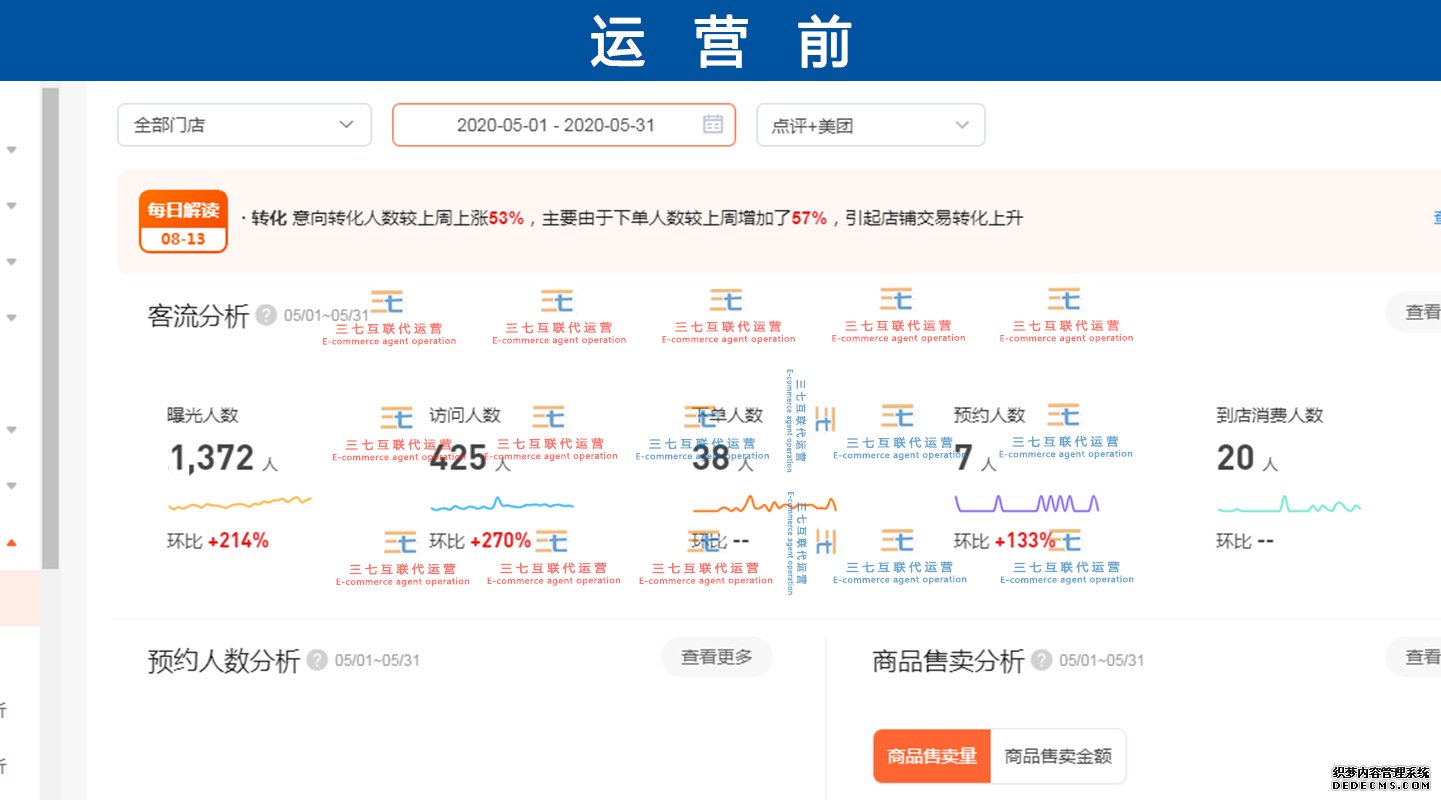Select the 商品售卖量 tab
The image size is (1441, 800).
pyautogui.click(x=932, y=756)
